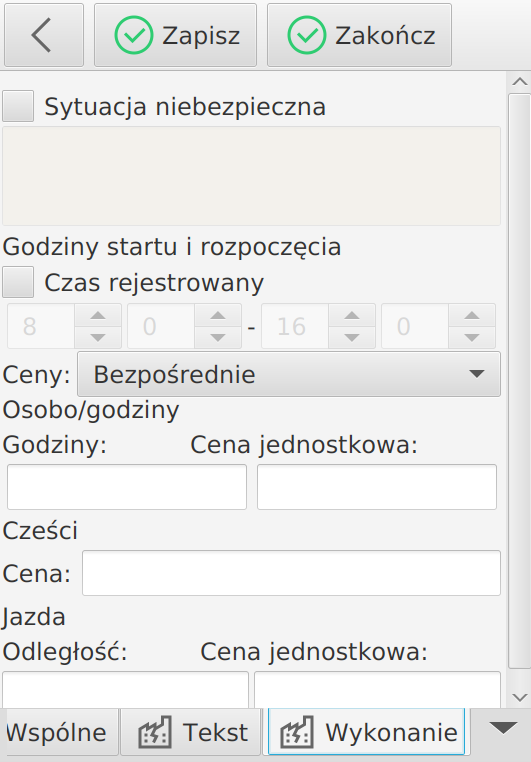
Task: Increase the start minute spinner
Action: pyautogui.click(x=218, y=315)
